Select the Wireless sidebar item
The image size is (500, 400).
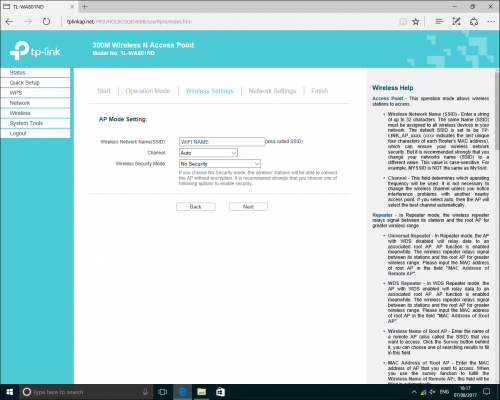click(x=35, y=113)
